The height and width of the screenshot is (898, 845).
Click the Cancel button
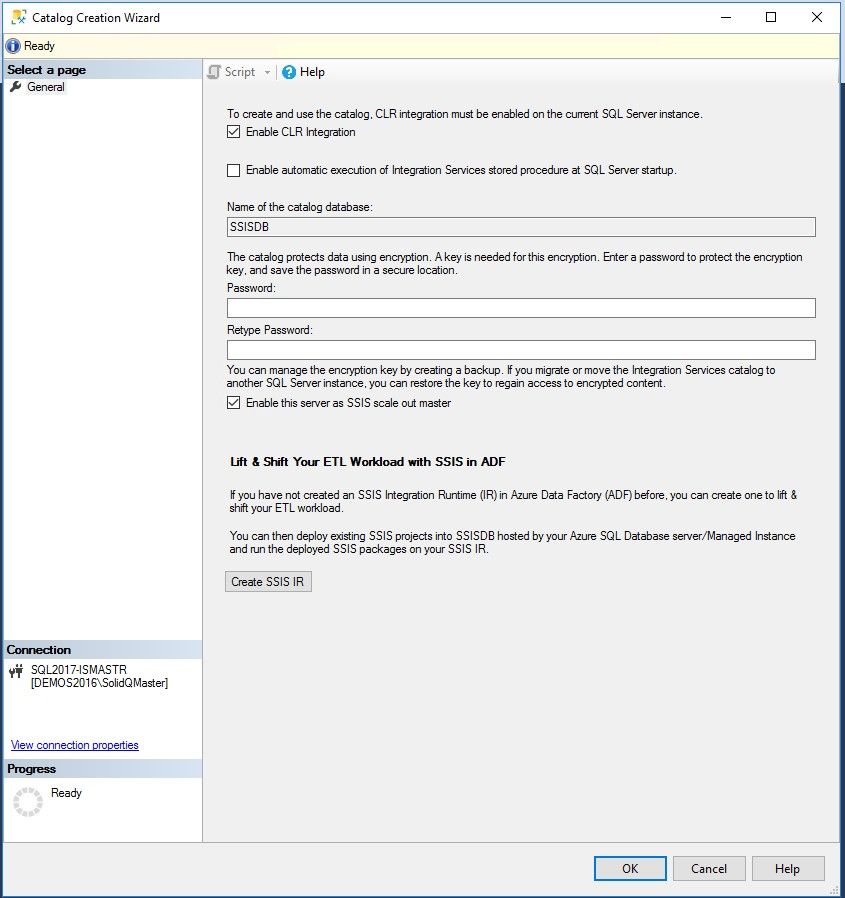pyautogui.click(x=709, y=868)
